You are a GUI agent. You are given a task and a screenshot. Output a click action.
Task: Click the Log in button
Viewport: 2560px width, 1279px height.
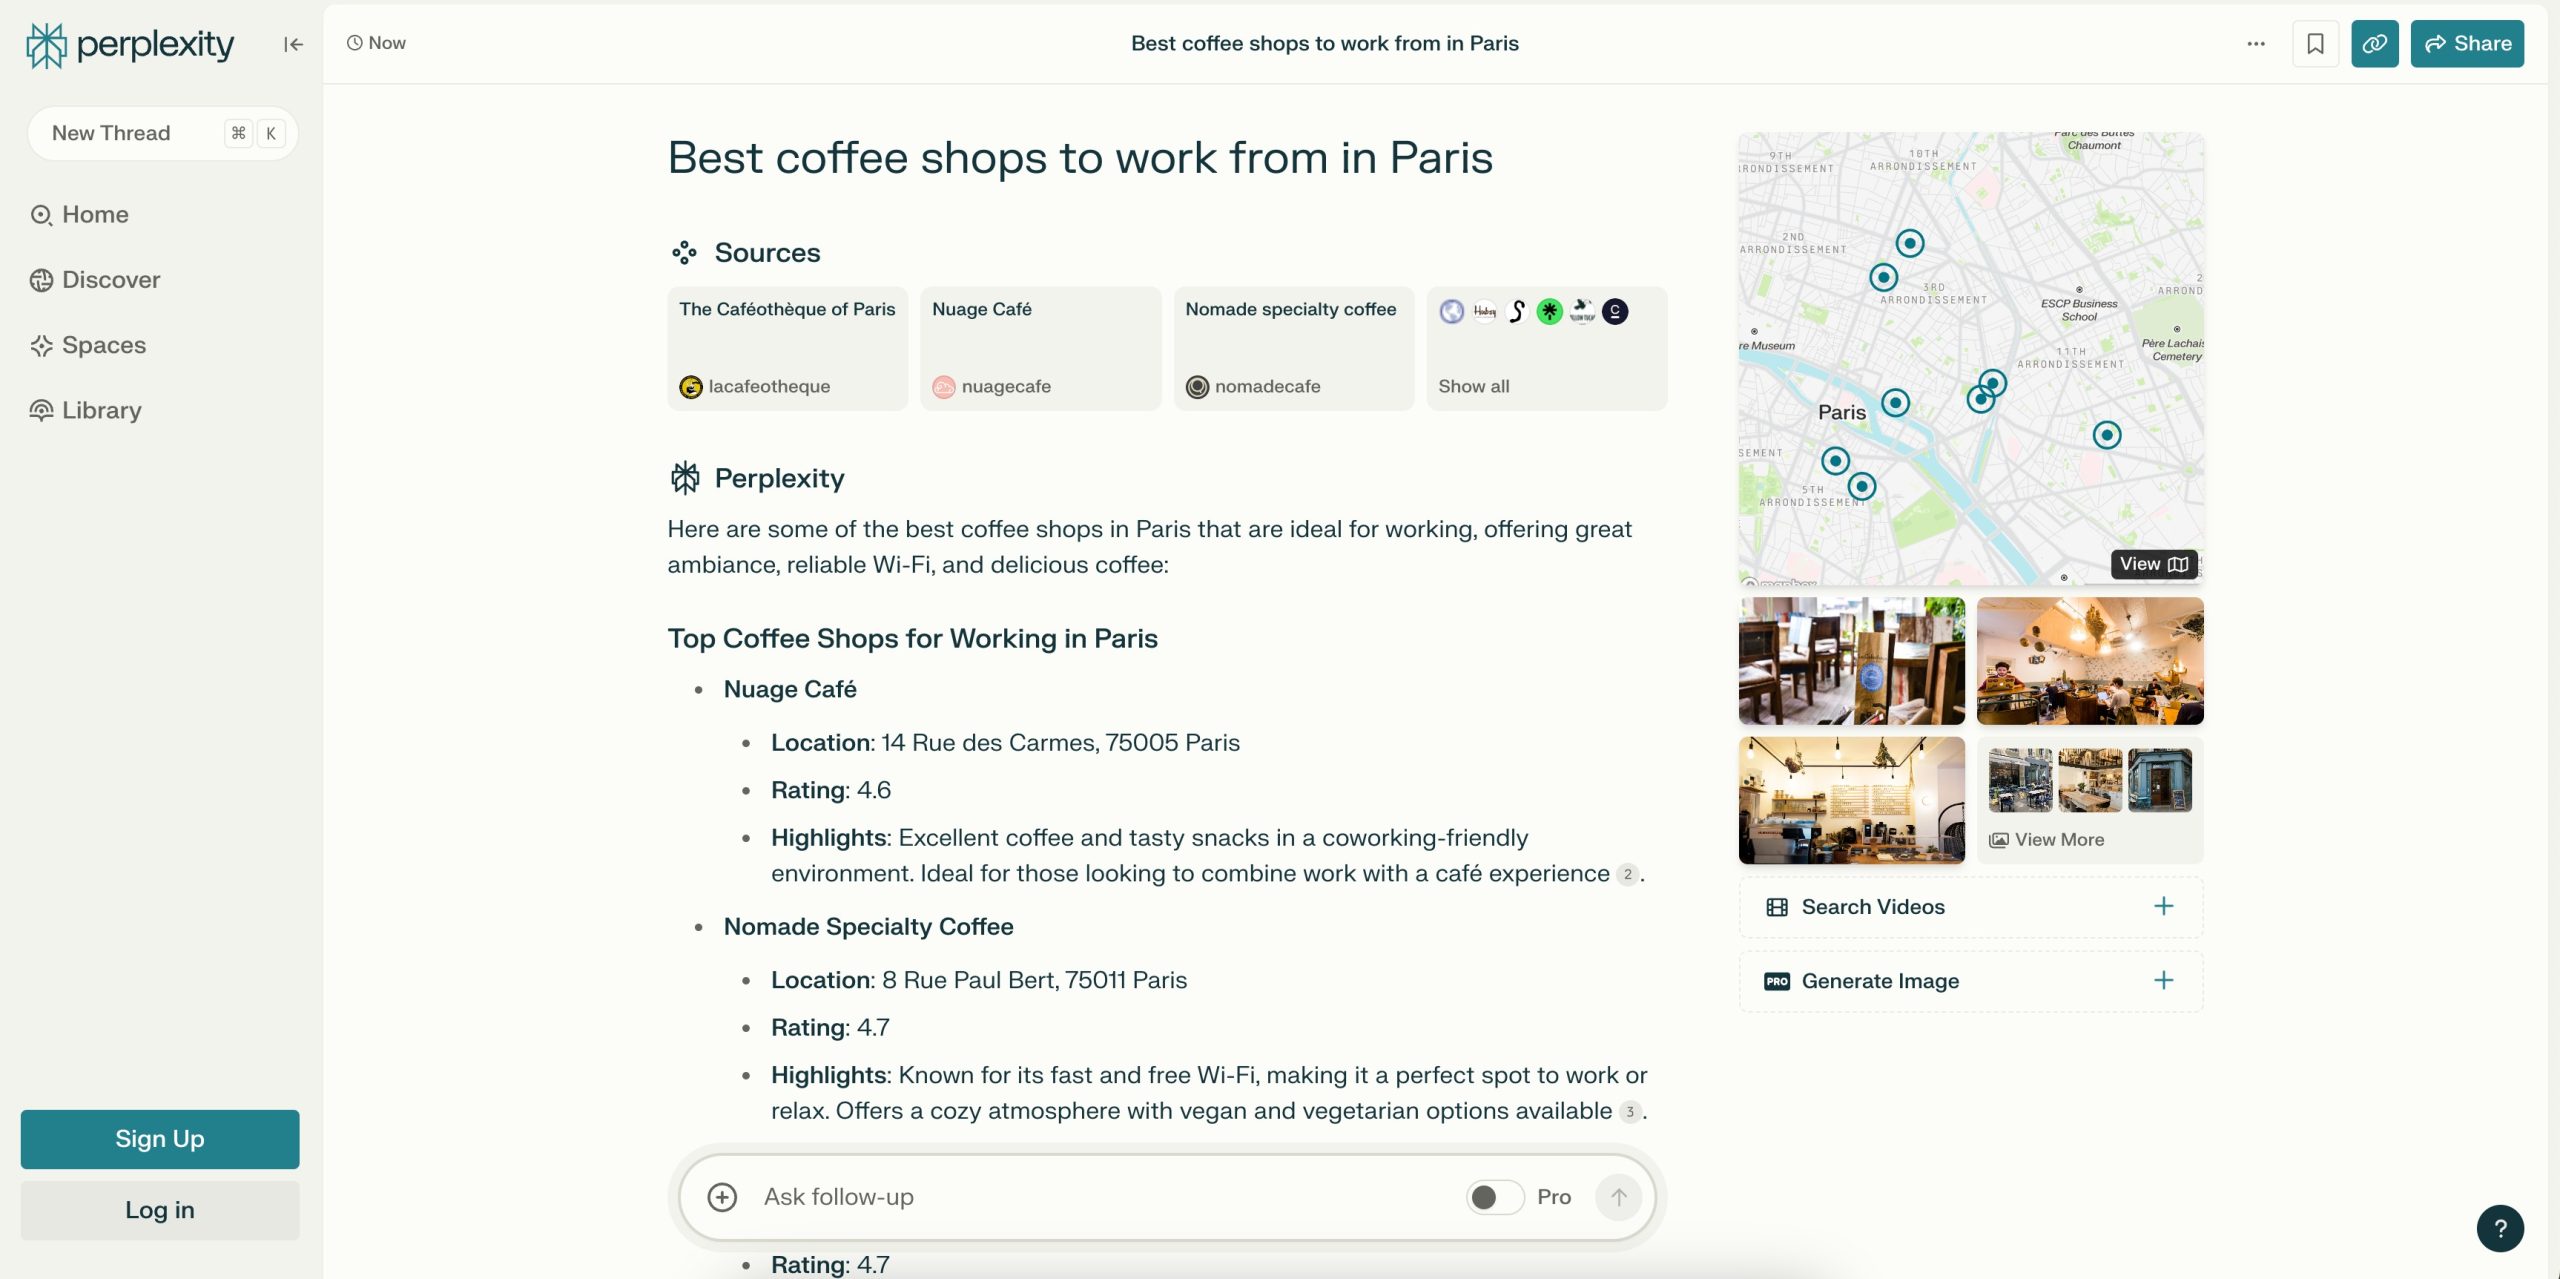[x=160, y=1210]
